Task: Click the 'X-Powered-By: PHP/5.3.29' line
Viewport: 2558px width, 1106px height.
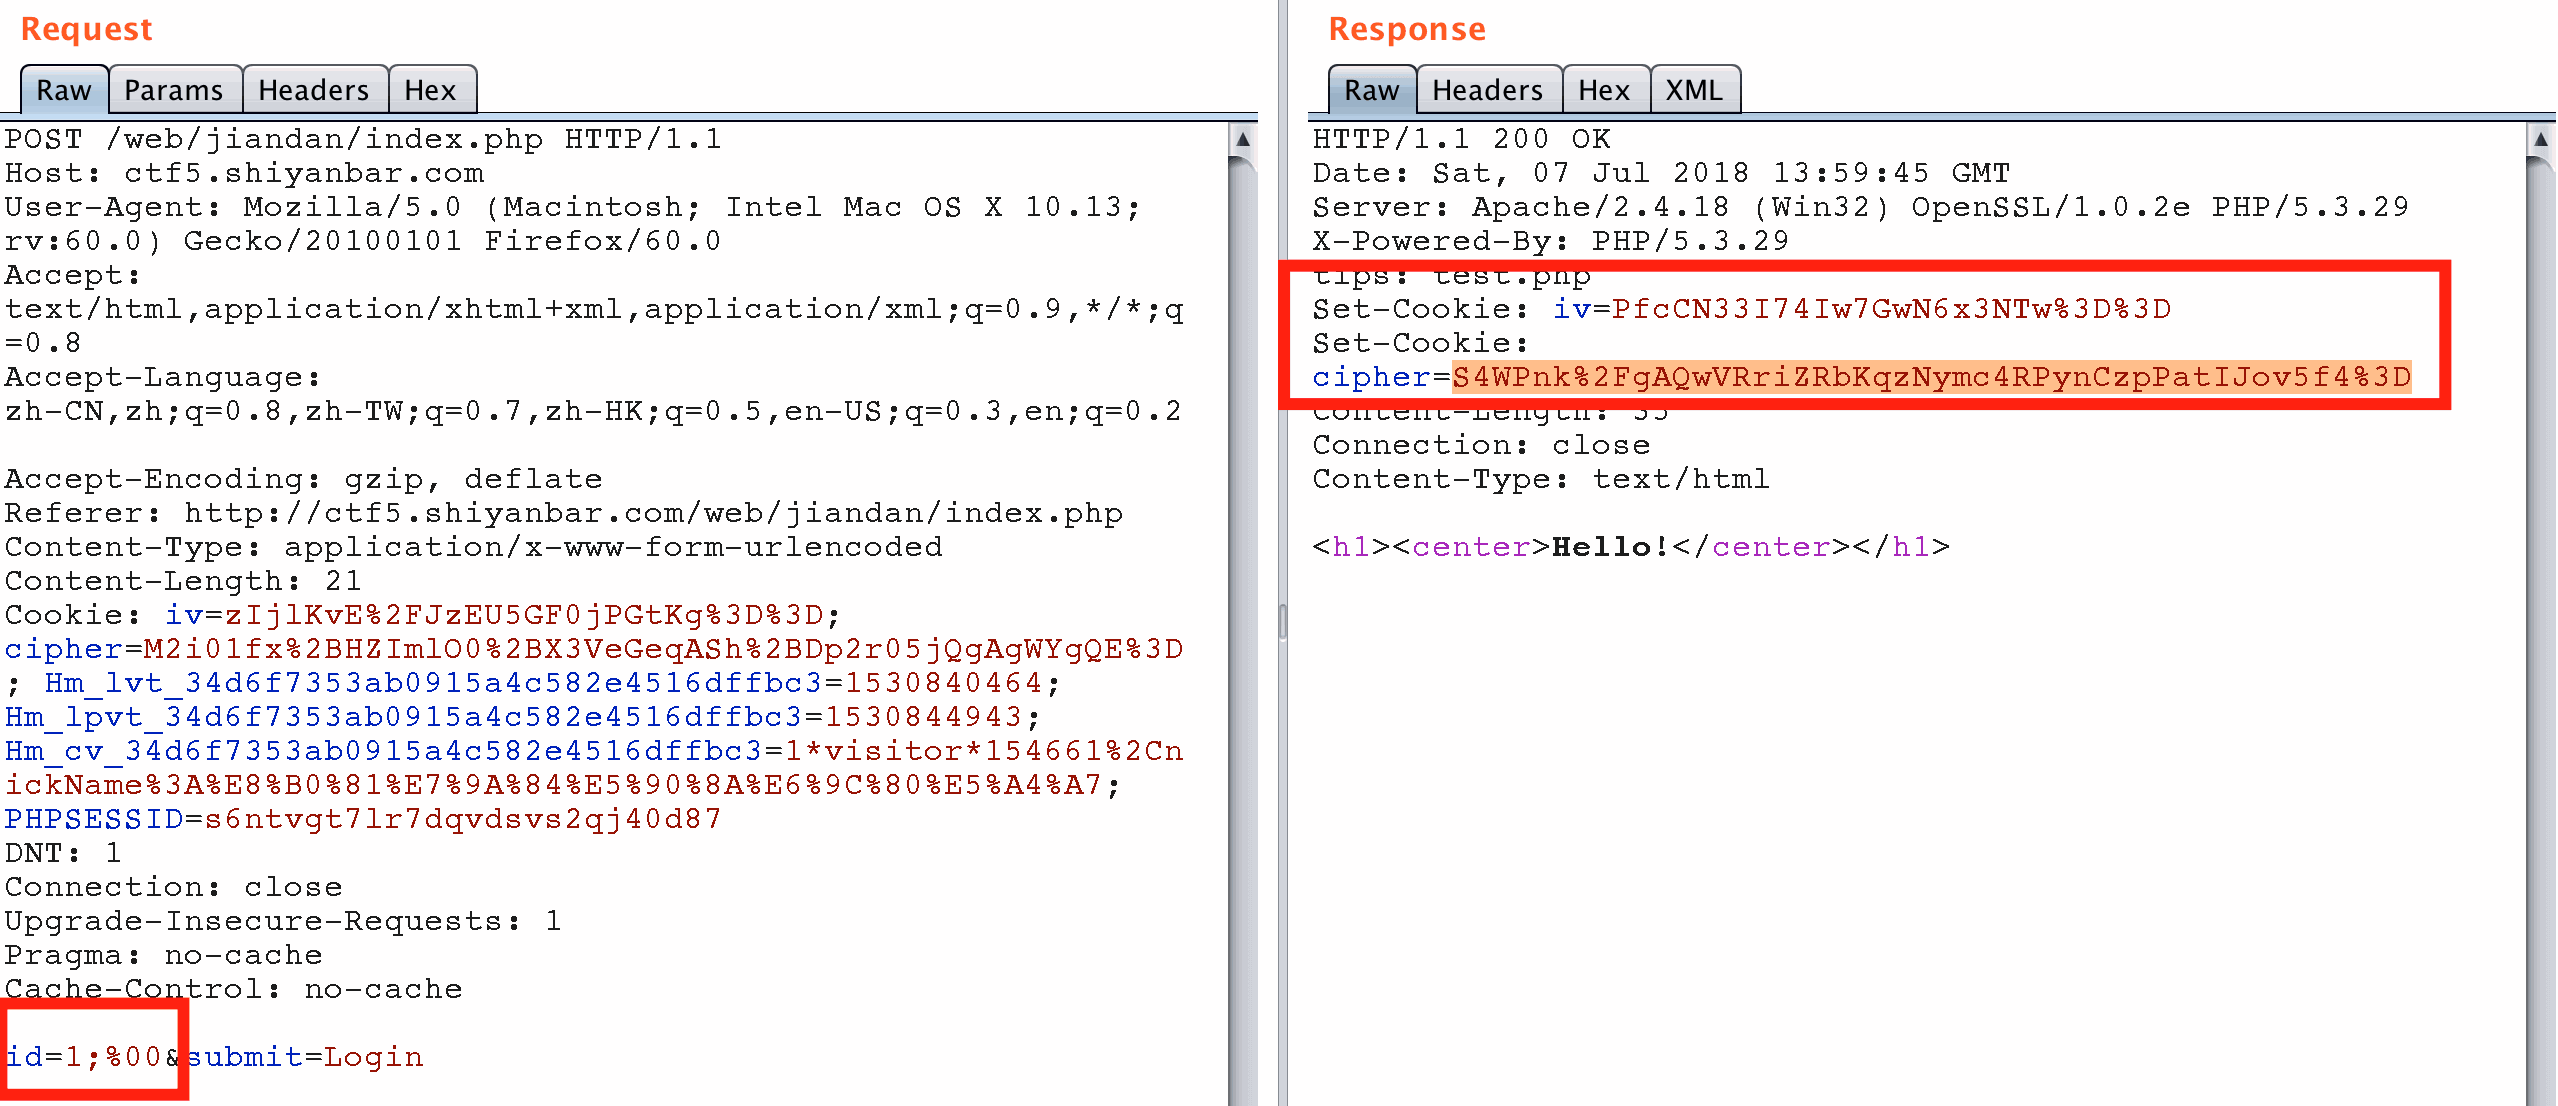Action: [x=1551, y=241]
